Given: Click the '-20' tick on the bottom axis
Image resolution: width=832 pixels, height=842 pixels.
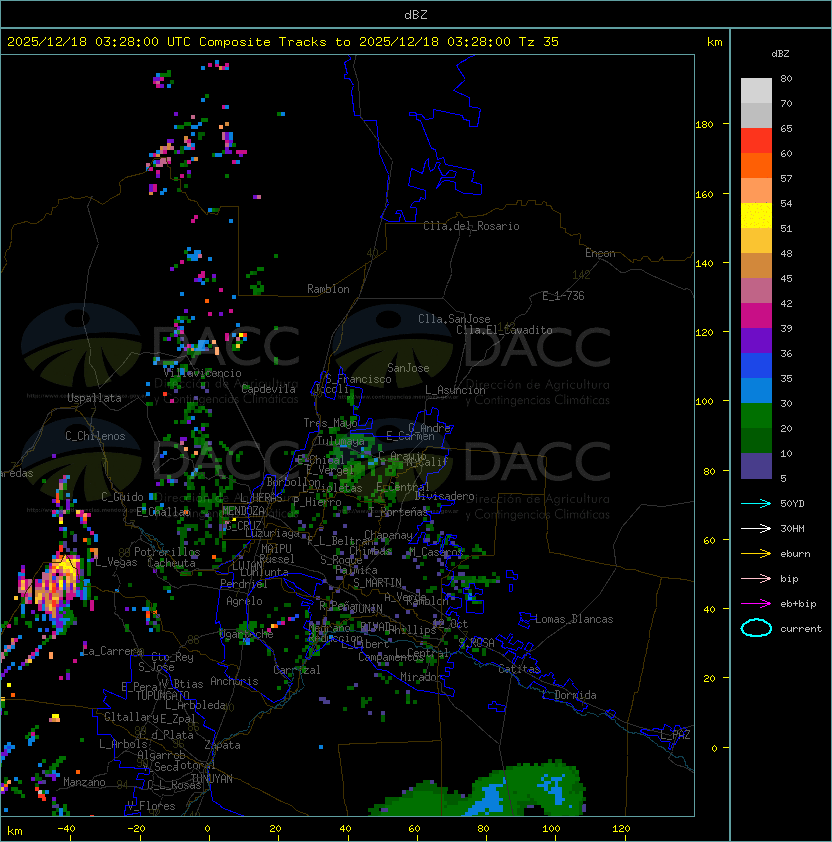Looking at the screenshot, I should pos(136,829).
